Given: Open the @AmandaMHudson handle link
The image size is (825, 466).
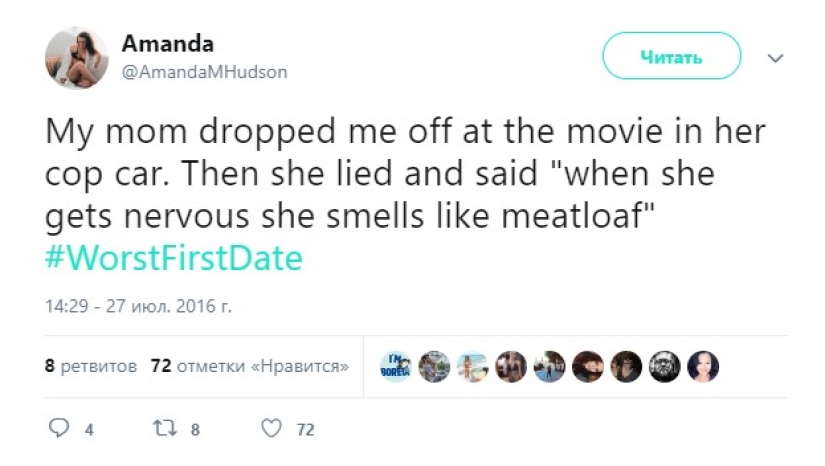Looking at the screenshot, I should coord(204,72).
